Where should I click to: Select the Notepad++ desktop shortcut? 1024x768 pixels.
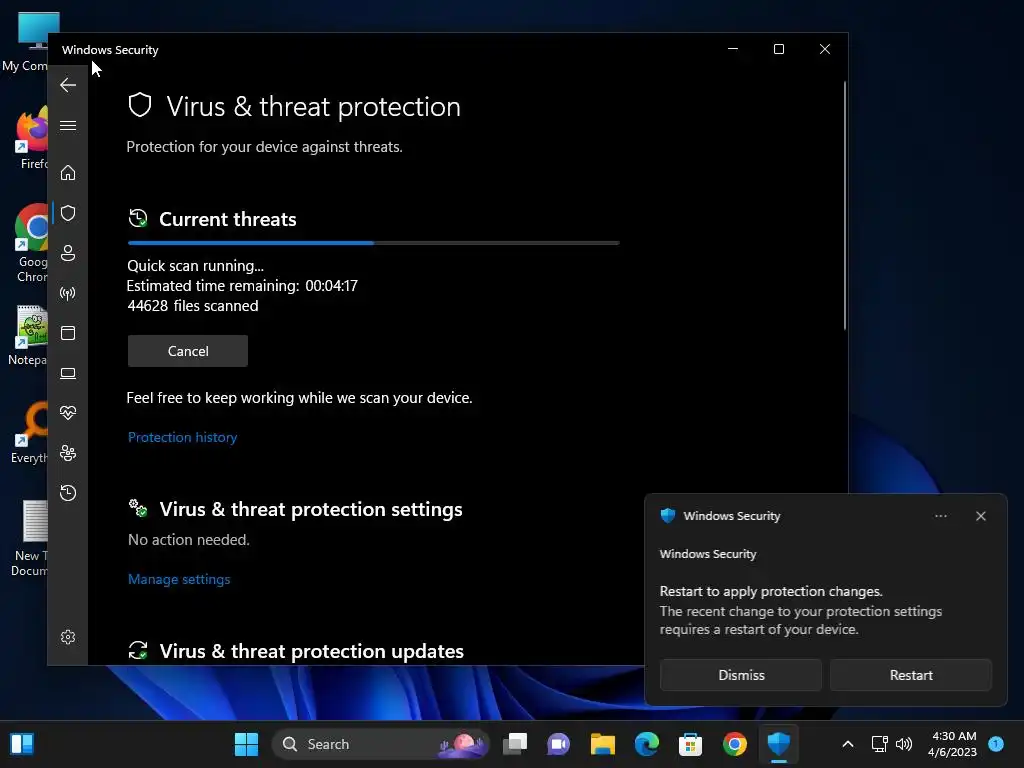point(27,335)
